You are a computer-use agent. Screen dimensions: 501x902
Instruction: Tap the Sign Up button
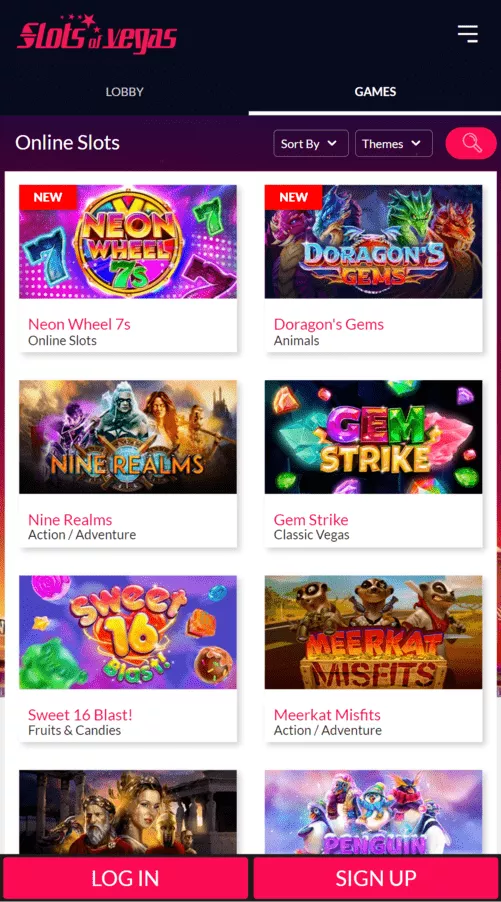coord(376,878)
